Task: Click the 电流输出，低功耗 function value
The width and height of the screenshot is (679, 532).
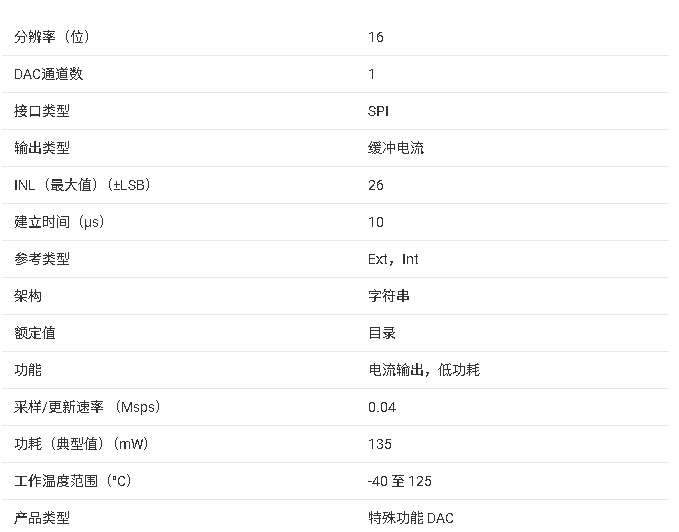Action: point(424,370)
